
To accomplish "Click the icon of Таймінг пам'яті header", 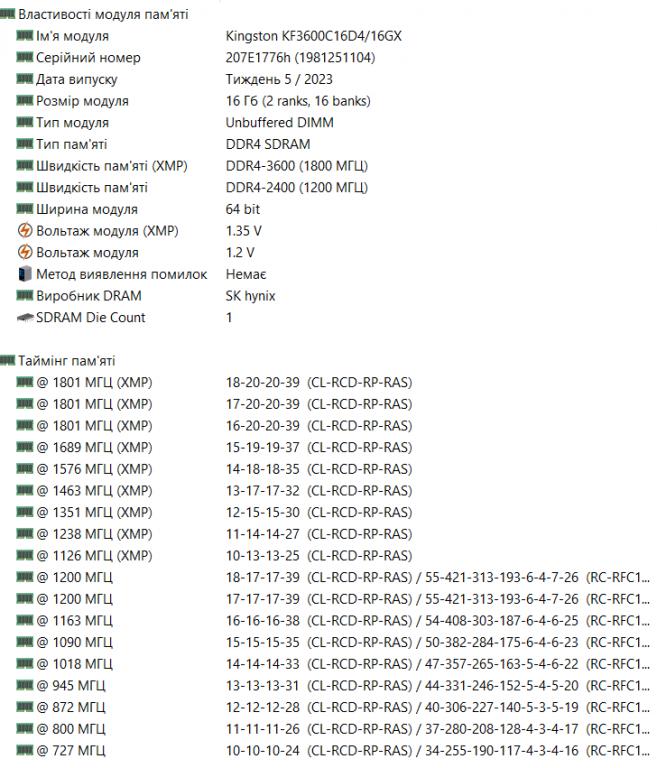I will point(8,361).
